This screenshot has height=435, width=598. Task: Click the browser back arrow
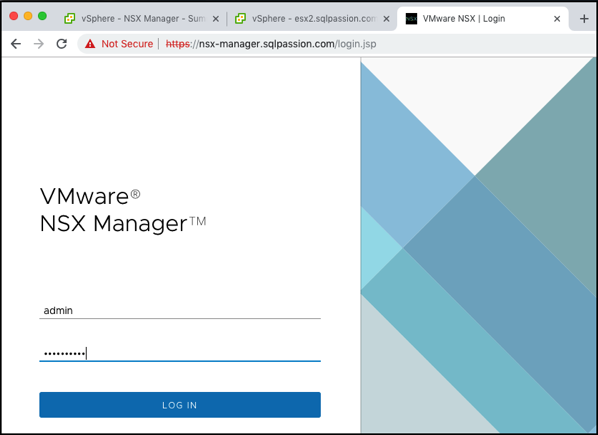pos(16,44)
